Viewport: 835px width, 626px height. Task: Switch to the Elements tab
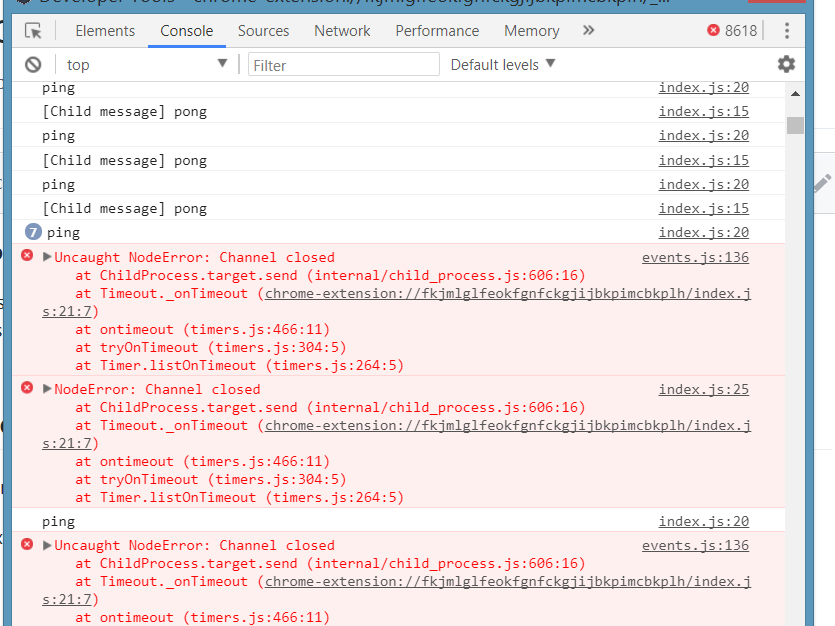click(x=105, y=31)
